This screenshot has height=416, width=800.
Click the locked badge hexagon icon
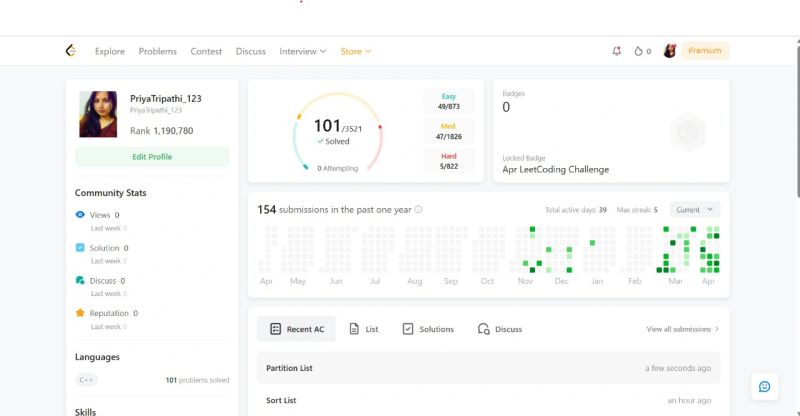(687, 132)
